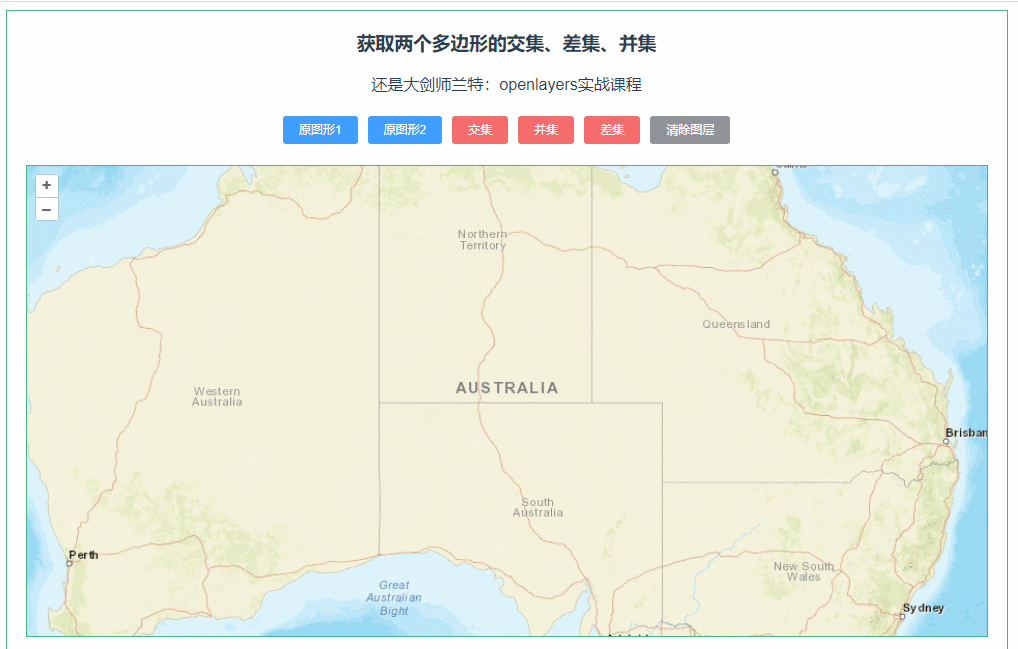Click the AUSTRALIA label on the map

[x=507, y=388]
